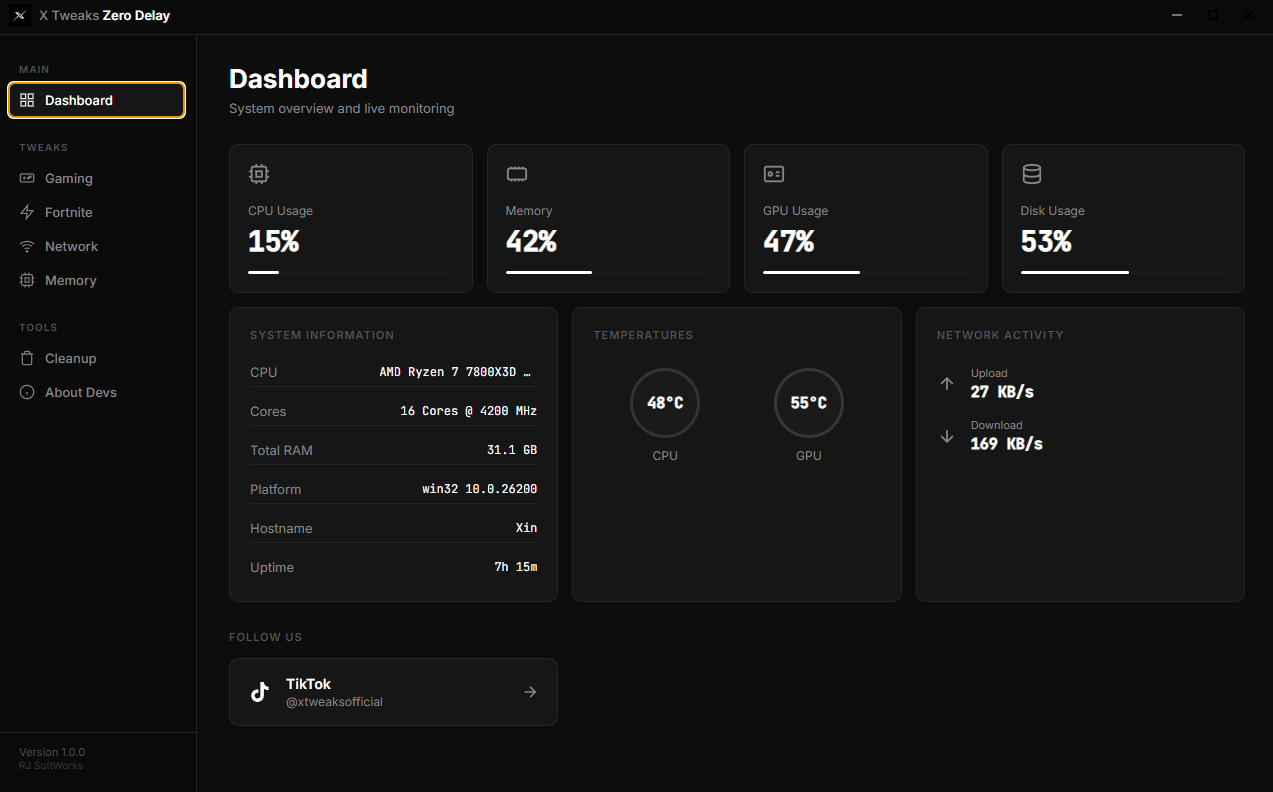Click the Fortnite lightning bolt icon
The height and width of the screenshot is (792, 1273).
tap(27, 212)
